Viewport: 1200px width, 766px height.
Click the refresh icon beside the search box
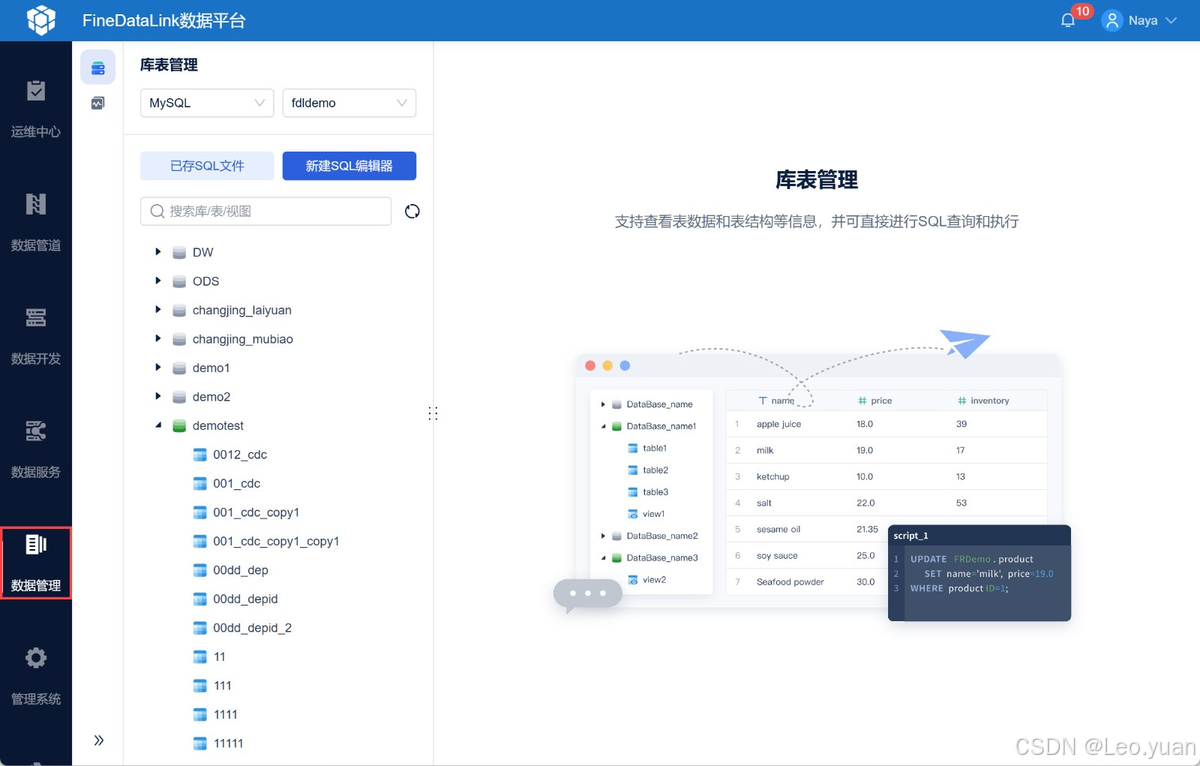(412, 211)
